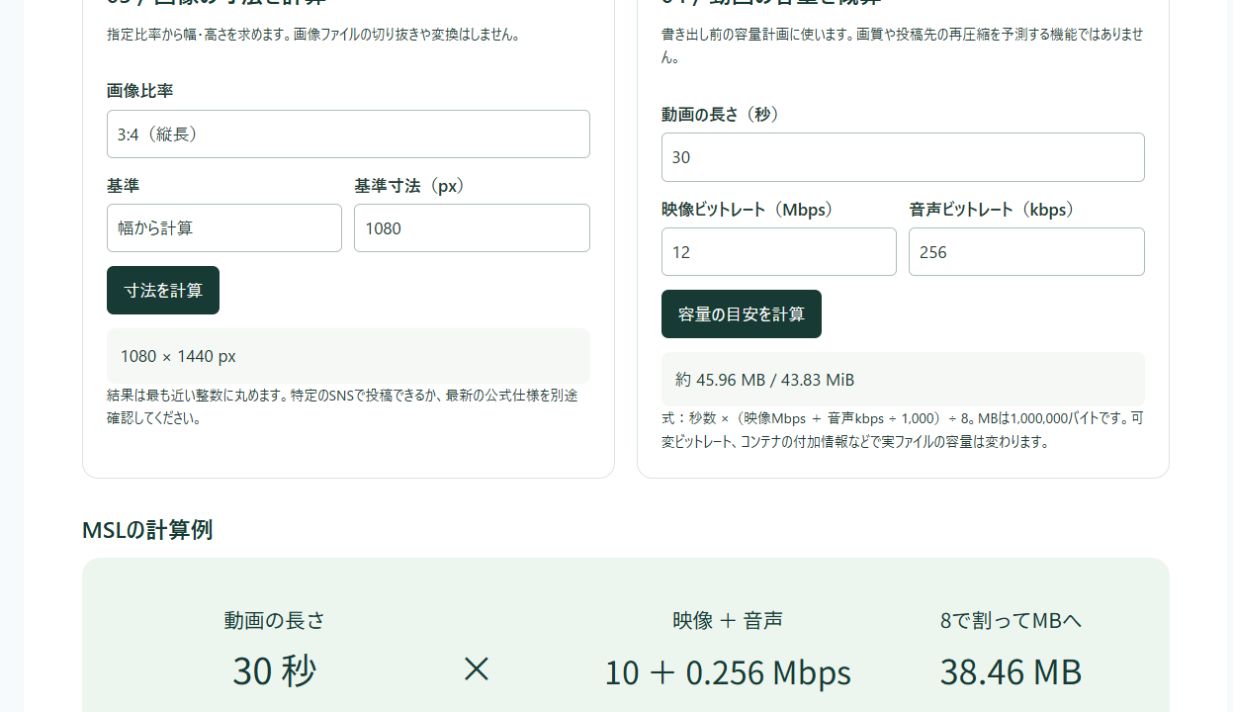Screen dimensions: 1233x712
Task: Open the 基準 dropdown showing 幅から計算
Action: [224, 228]
